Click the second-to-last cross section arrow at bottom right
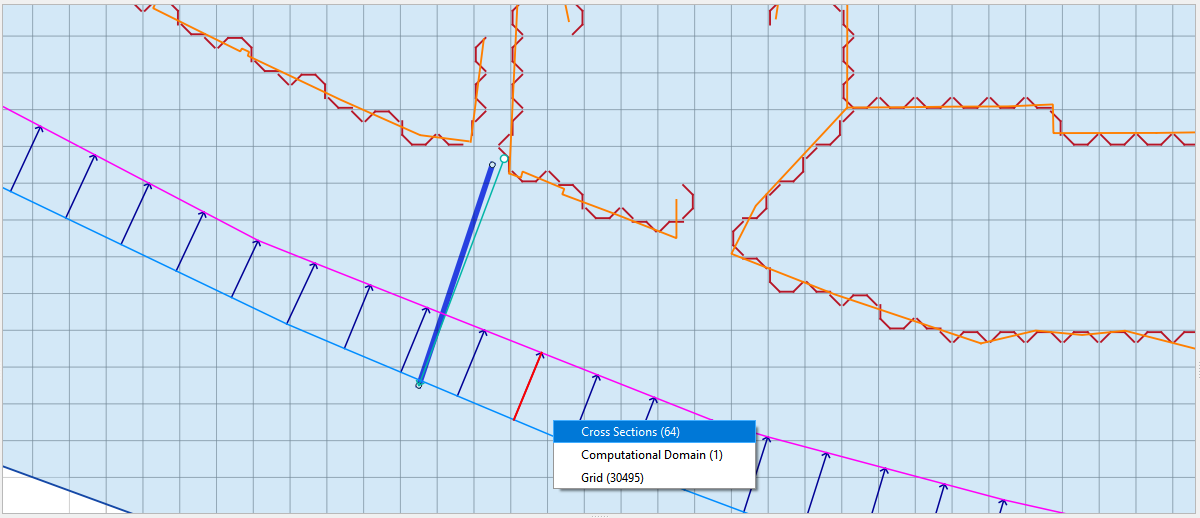This screenshot has width=1200, height=518. [x=938, y=498]
